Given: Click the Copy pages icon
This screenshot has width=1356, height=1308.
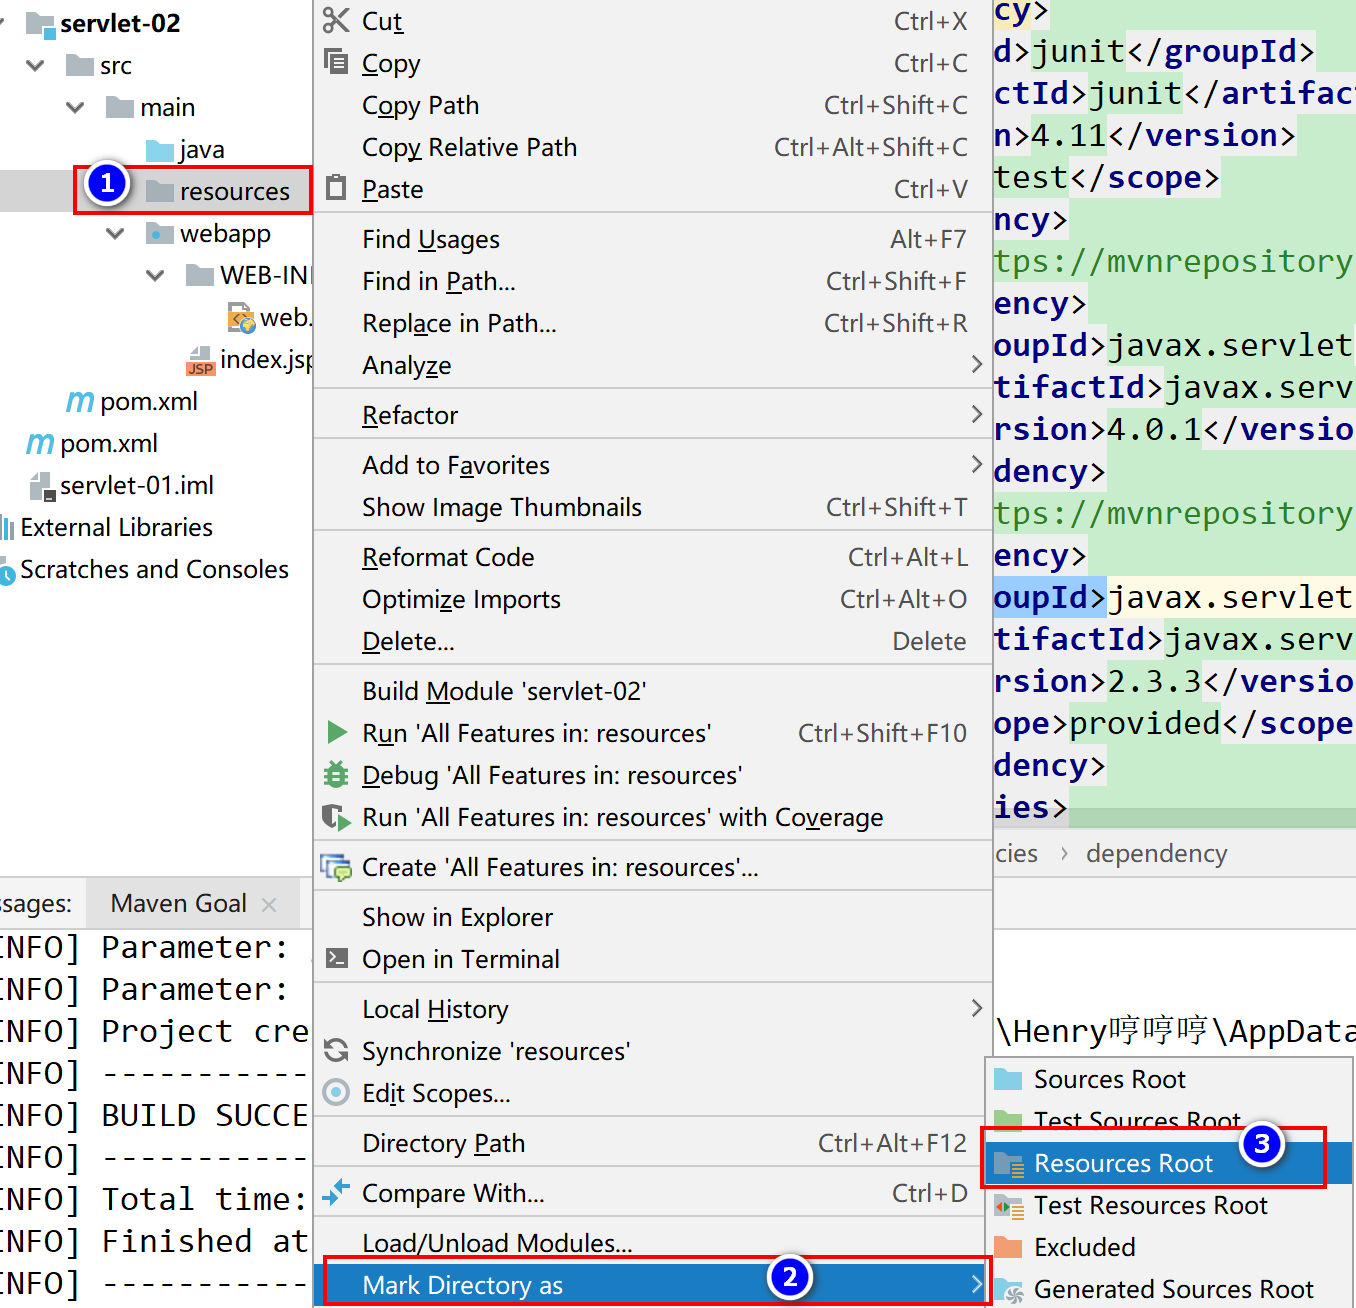Looking at the screenshot, I should (336, 62).
